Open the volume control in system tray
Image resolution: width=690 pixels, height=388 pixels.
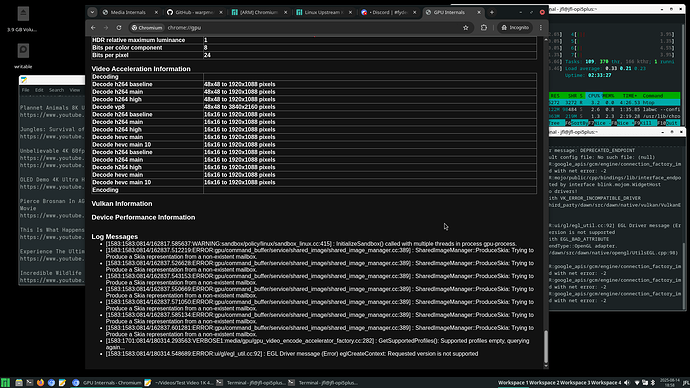coord(627,383)
